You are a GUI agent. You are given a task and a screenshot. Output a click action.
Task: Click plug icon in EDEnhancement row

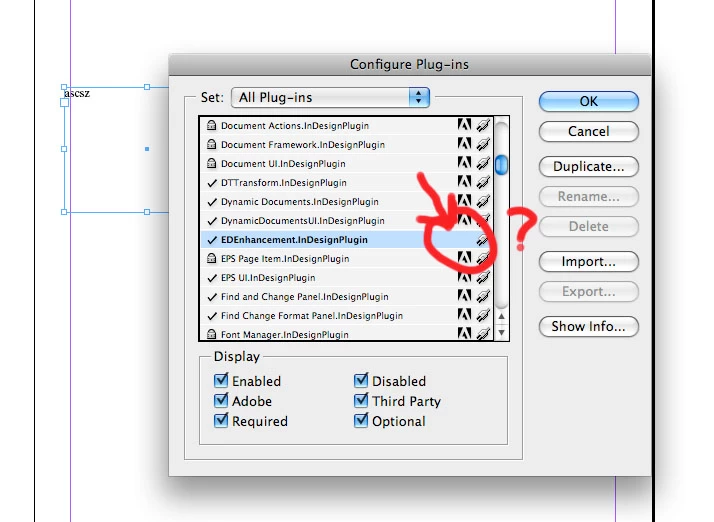coord(483,239)
